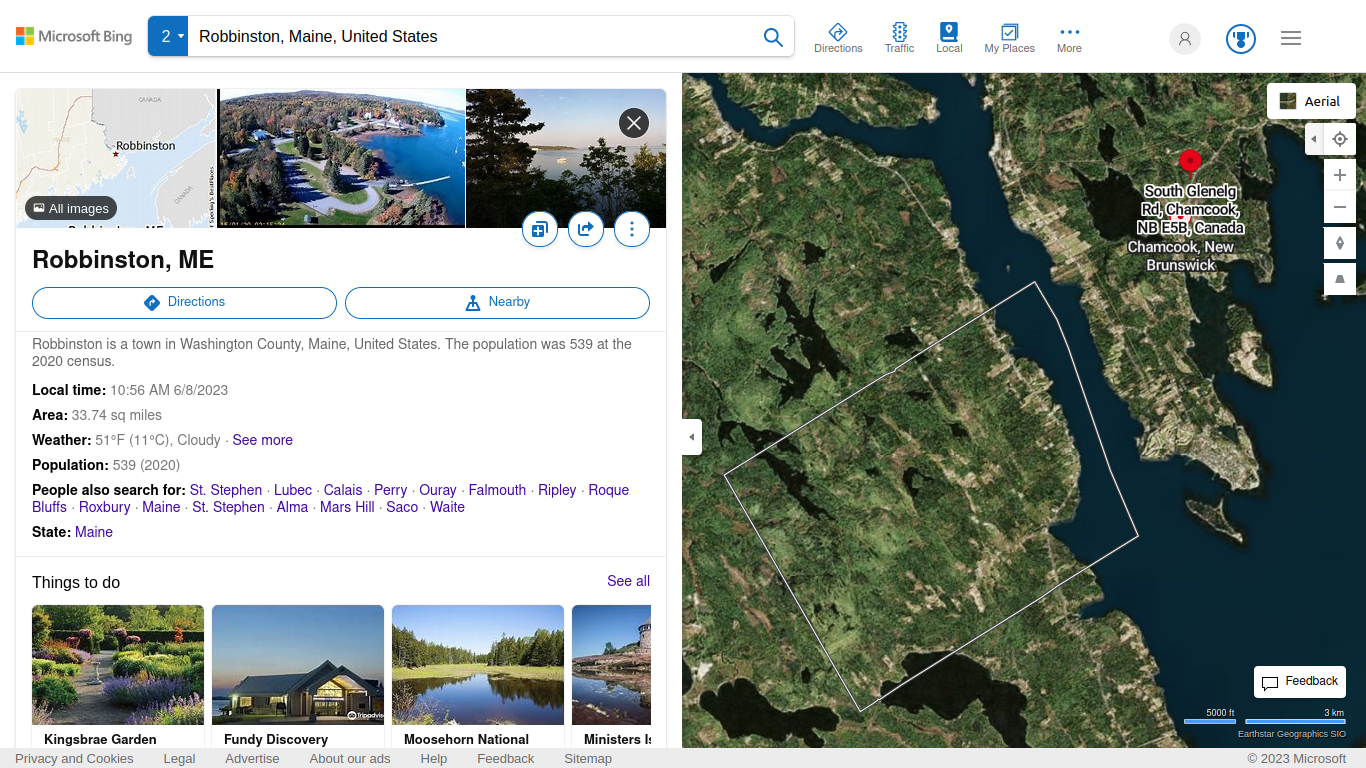Open the sunset trees photo thumbnail

[x=566, y=158]
